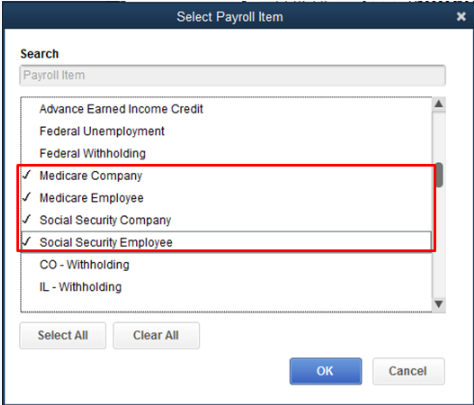Uncheck the Medicare Employee checkmark

(27, 197)
